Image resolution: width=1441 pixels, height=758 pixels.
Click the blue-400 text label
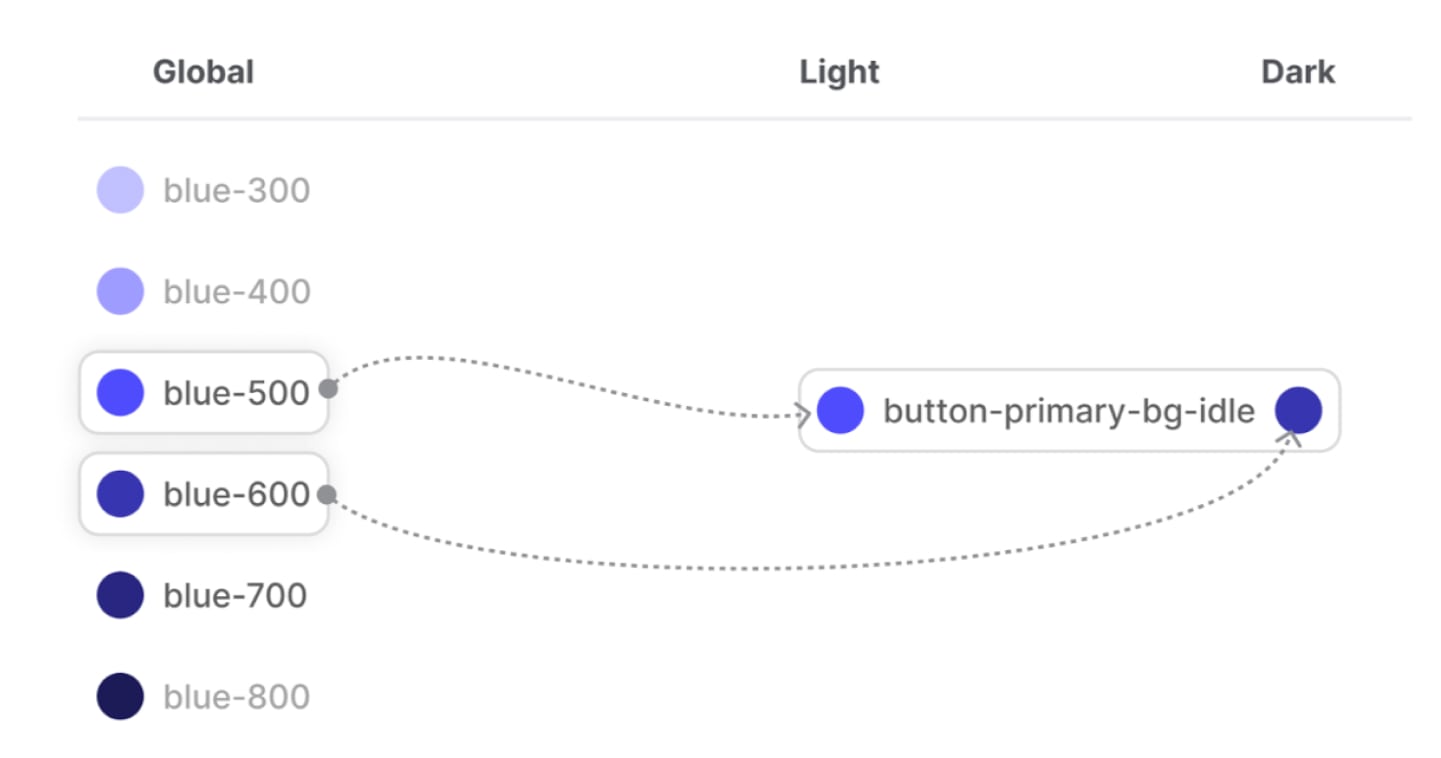tap(236, 292)
